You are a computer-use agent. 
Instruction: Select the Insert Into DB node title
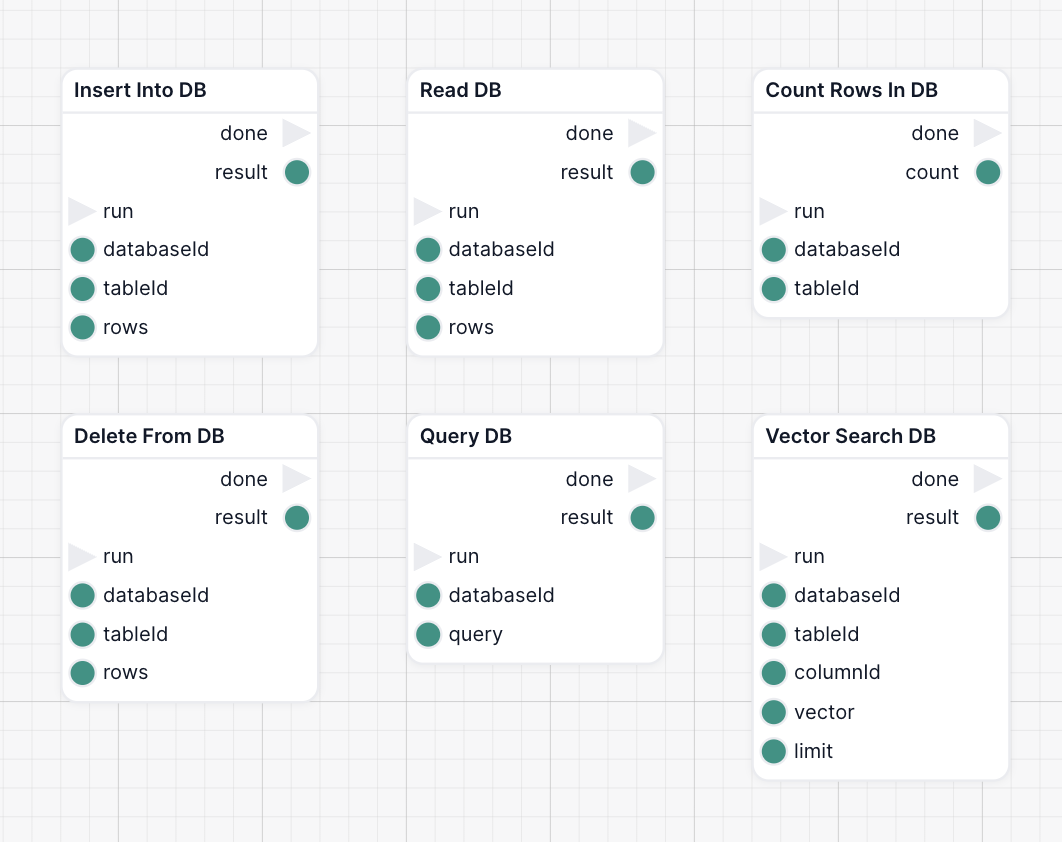click(x=140, y=90)
